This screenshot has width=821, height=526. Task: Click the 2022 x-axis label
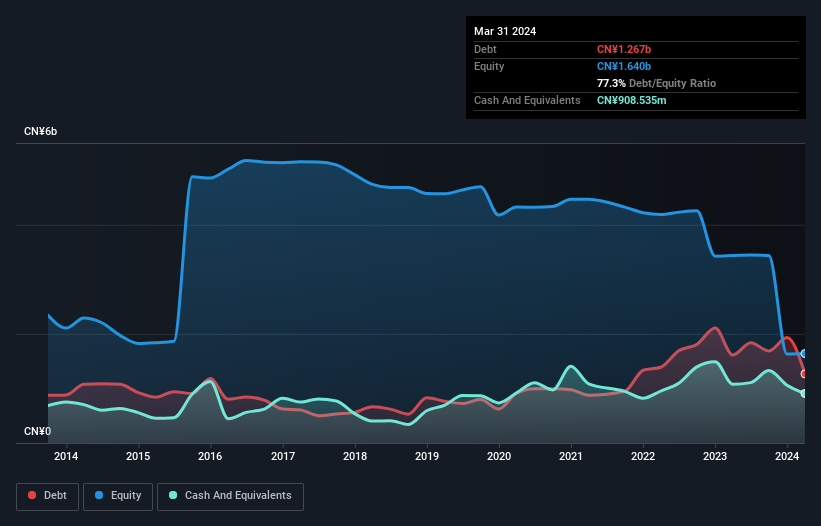643,456
